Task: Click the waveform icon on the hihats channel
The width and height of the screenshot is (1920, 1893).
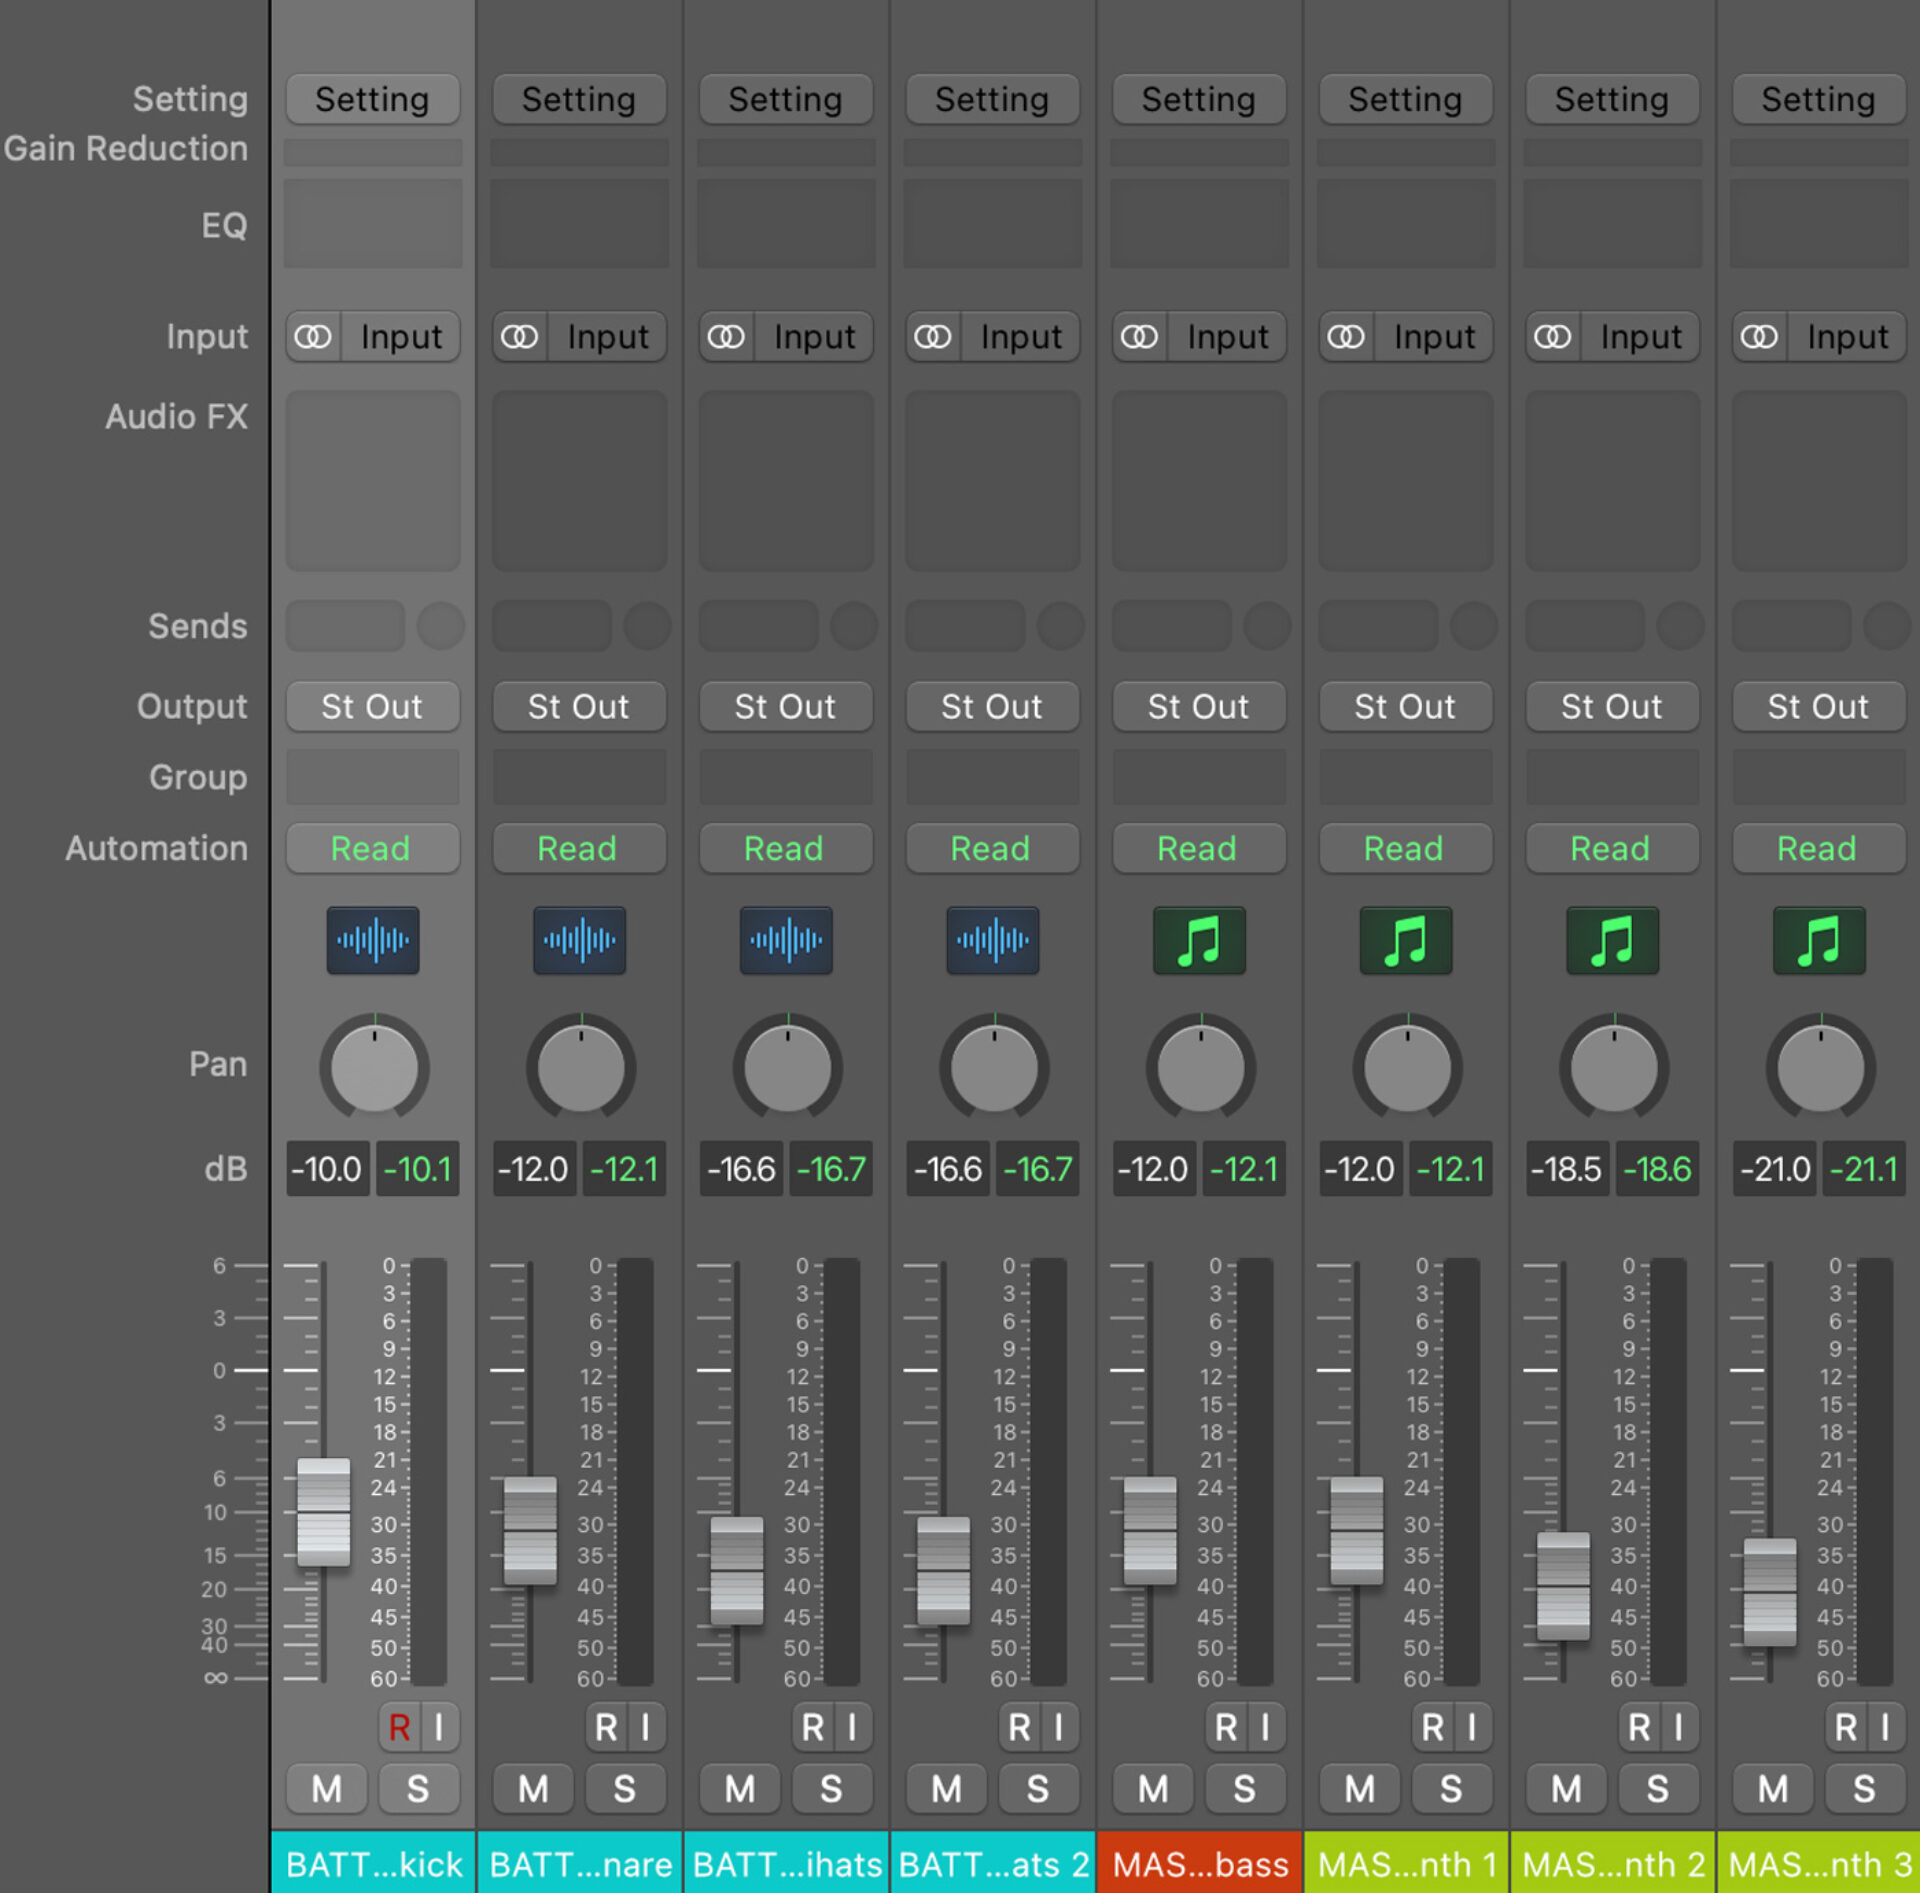Action: 786,940
